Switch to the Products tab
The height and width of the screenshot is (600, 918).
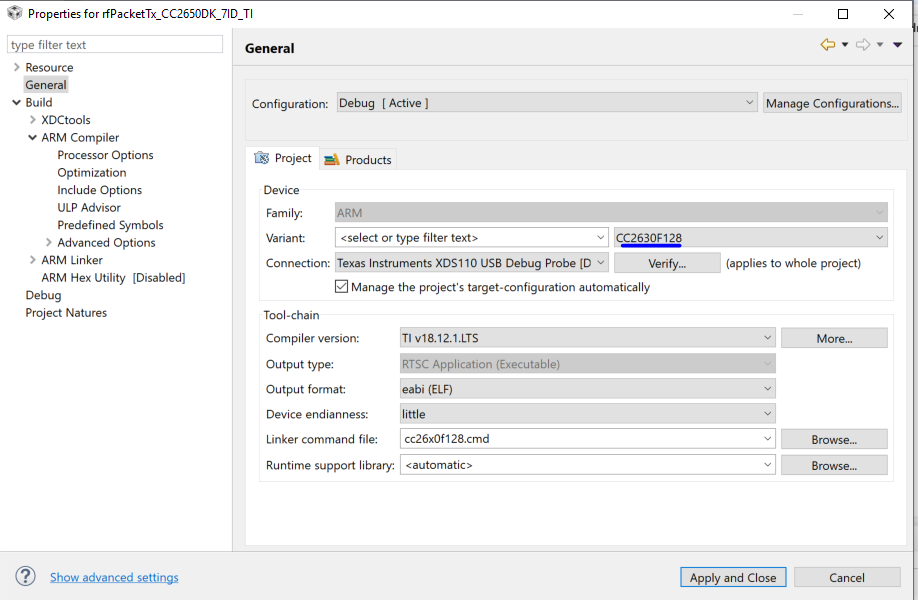coord(359,160)
